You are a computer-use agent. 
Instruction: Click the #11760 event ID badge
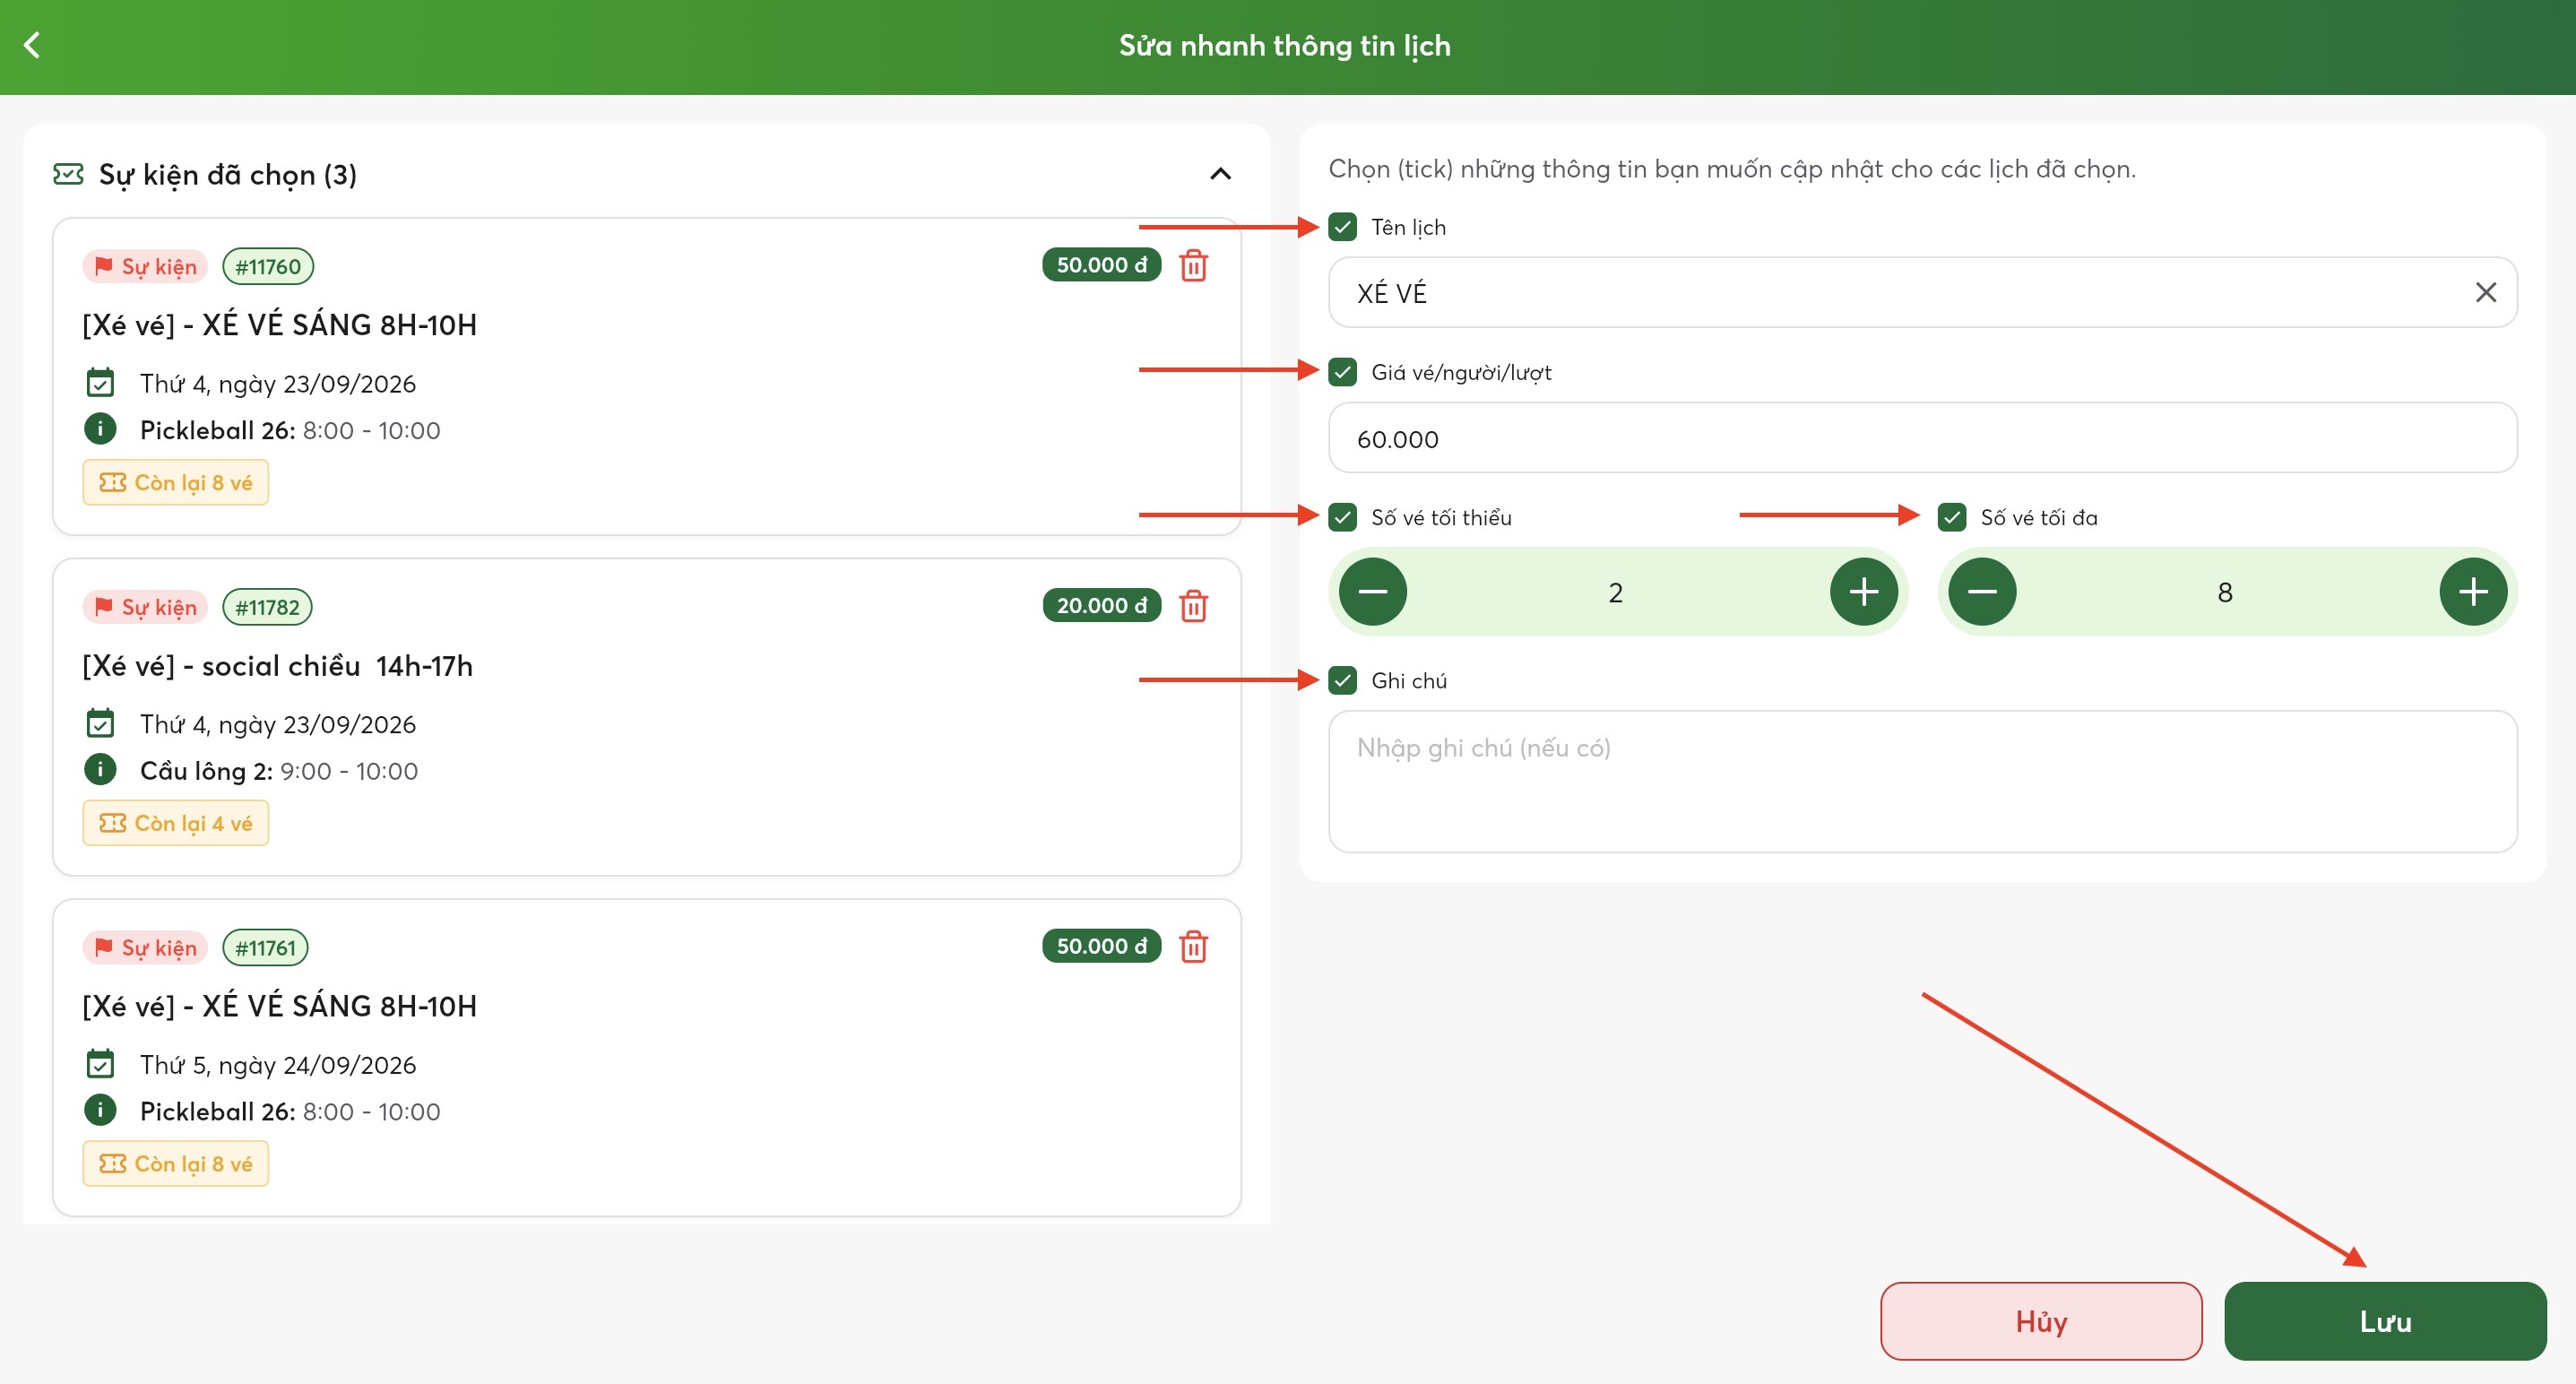click(x=267, y=266)
